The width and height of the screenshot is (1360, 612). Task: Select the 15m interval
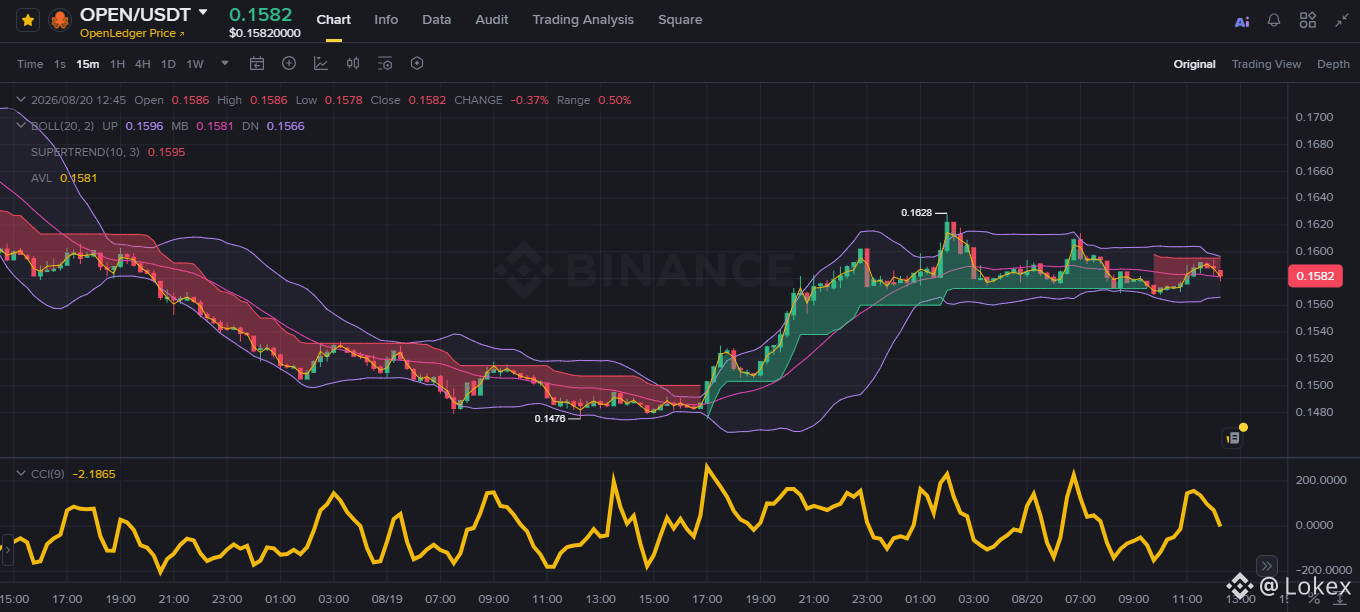coord(88,64)
